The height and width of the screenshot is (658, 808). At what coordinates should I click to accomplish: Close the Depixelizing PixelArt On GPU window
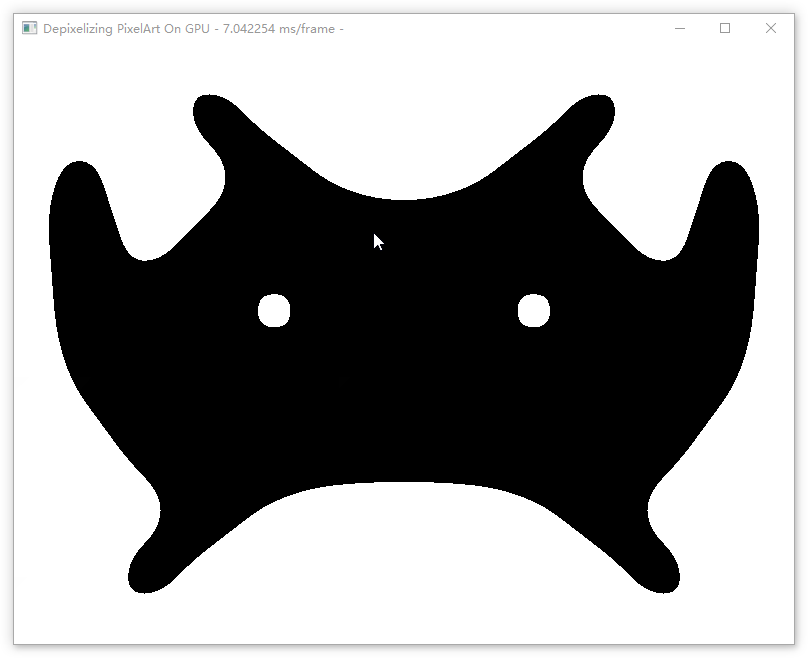(771, 28)
